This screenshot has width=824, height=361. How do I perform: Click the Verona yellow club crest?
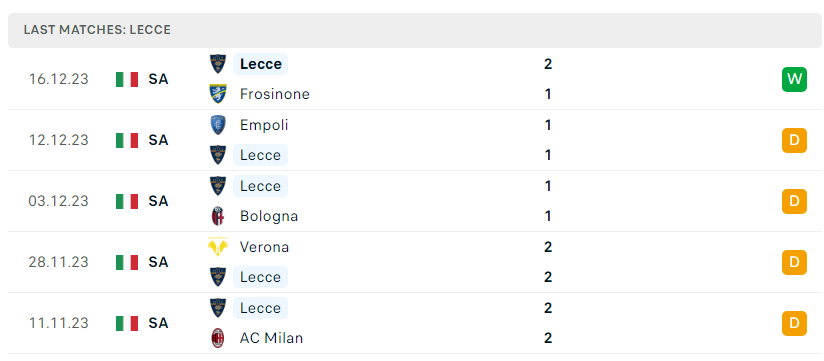point(218,247)
